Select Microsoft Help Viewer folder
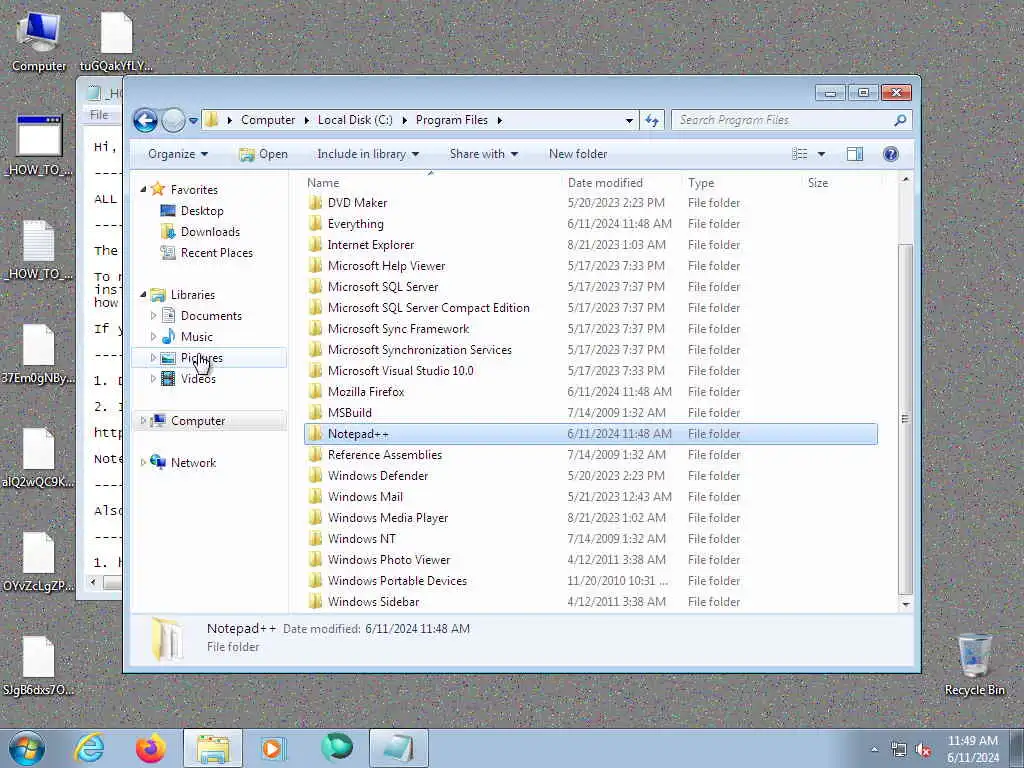1024x768 pixels. tap(386, 266)
